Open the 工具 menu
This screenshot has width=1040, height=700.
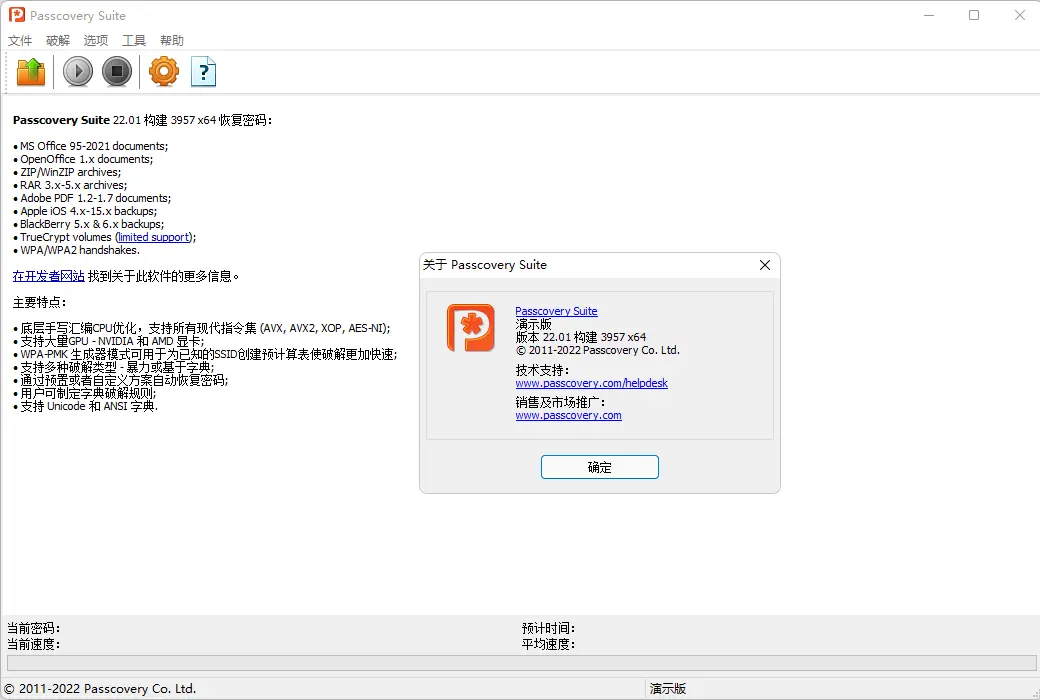134,40
